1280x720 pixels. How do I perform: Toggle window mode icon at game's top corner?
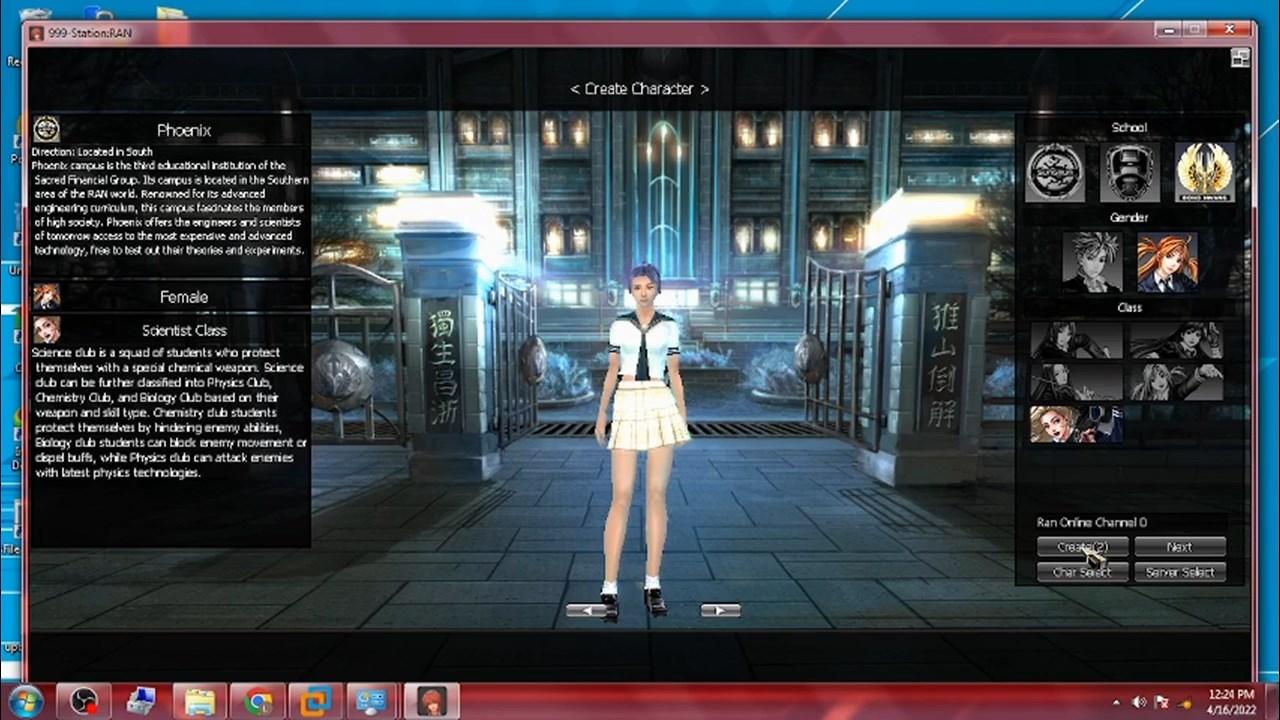tap(1240, 58)
